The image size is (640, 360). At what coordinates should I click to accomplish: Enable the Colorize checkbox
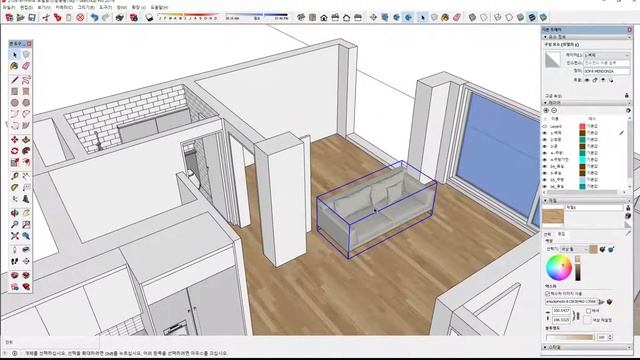point(588,311)
